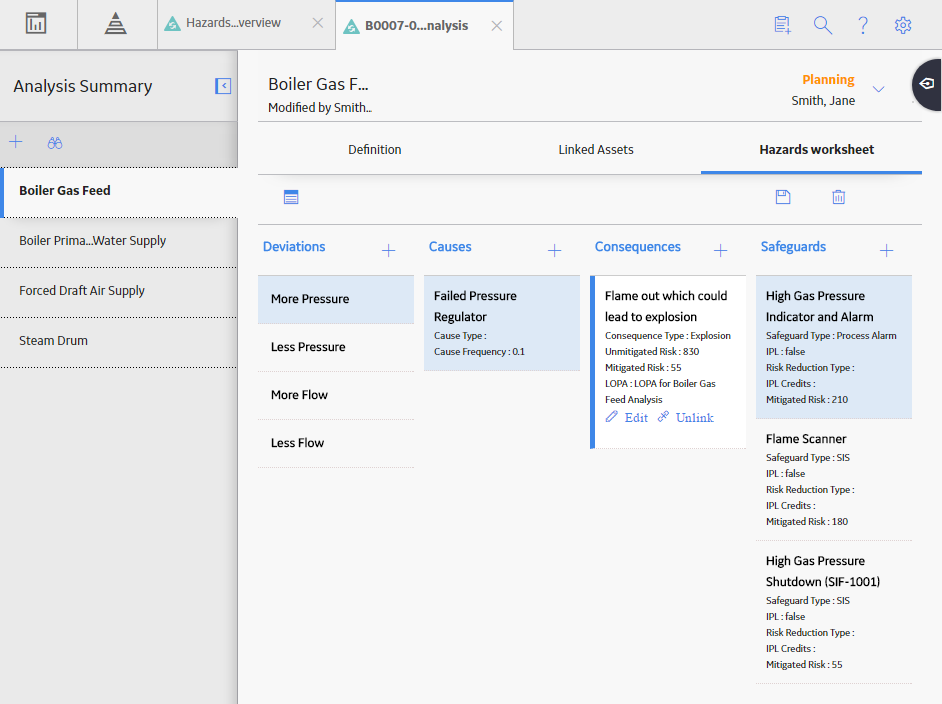Open the Linked Assets tab

coord(596,150)
